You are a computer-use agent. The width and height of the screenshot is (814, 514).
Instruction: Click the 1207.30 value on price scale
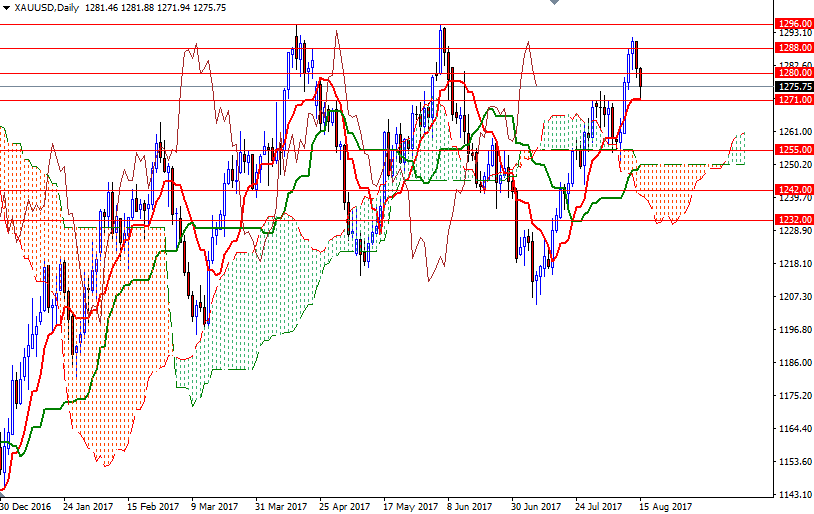click(x=792, y=297)
